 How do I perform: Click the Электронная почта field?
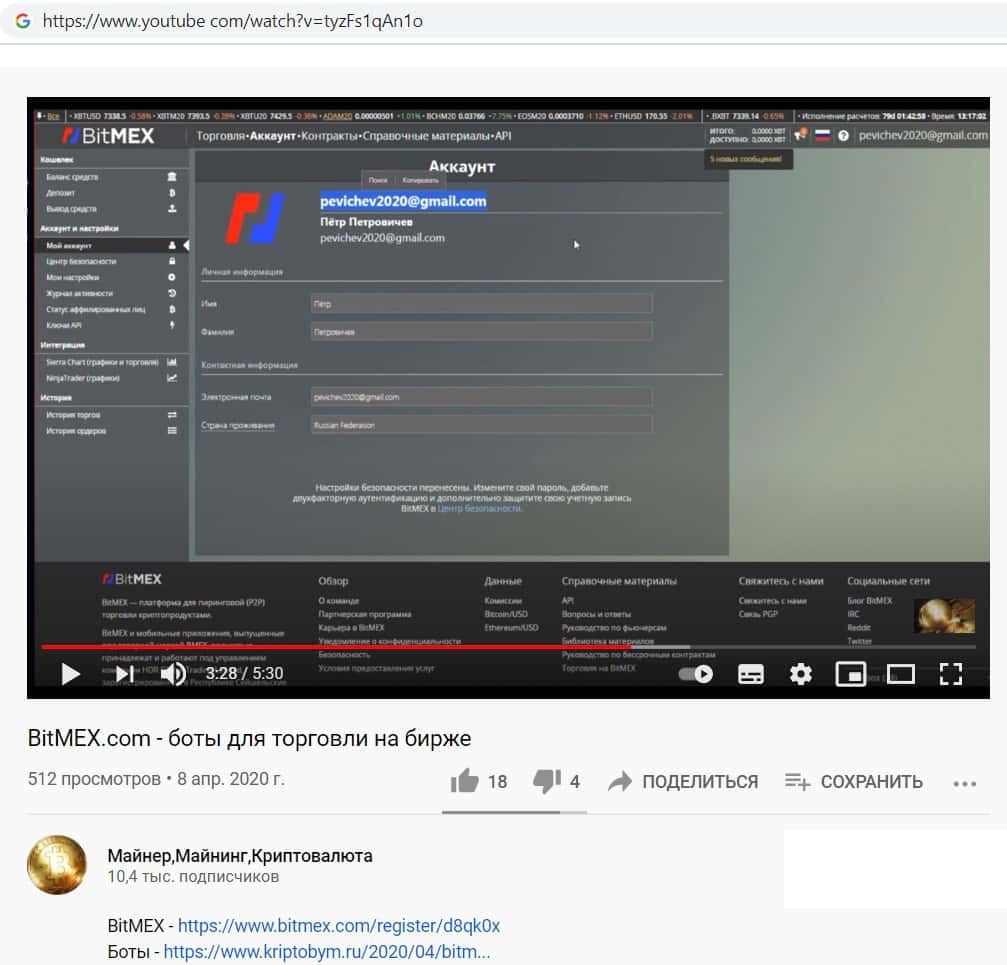pos(481,397)
